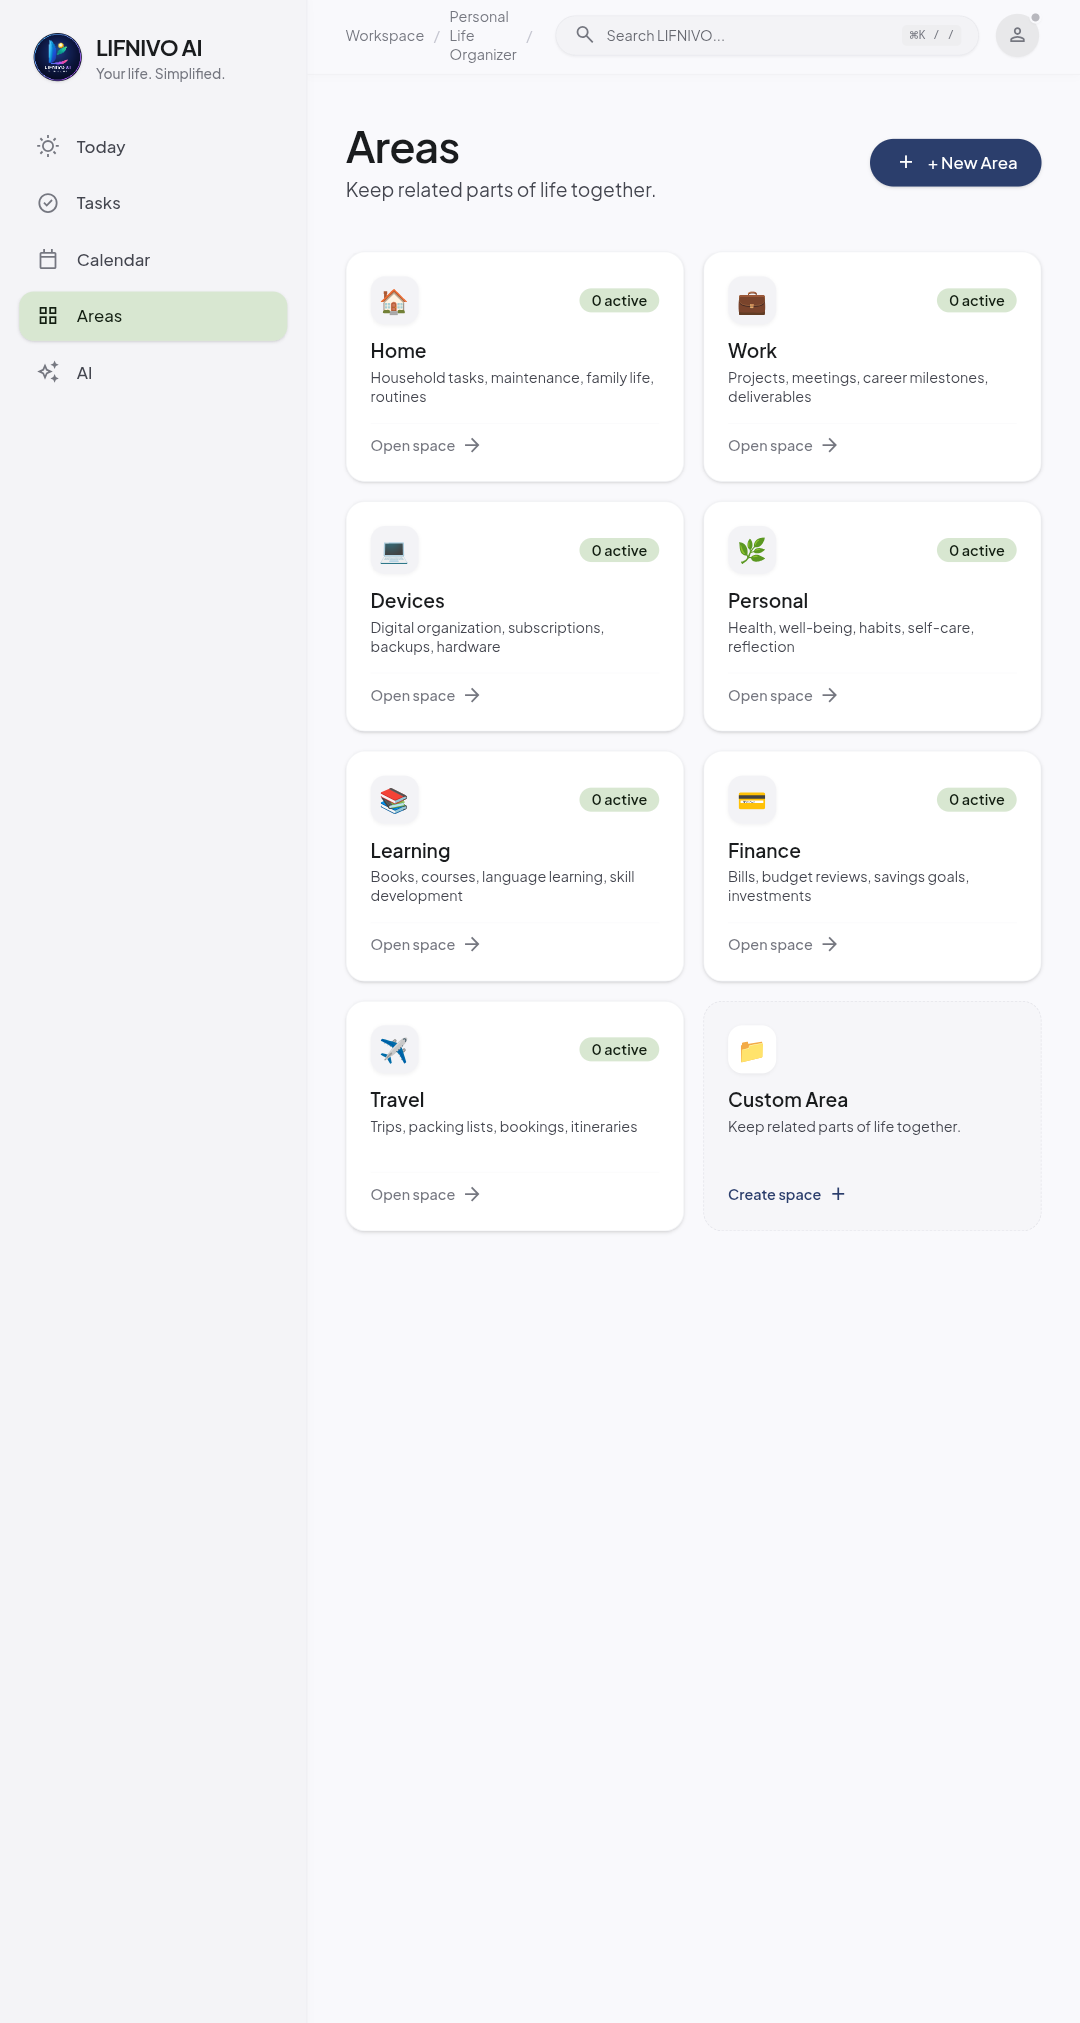The image size is (1080, 2023).
Task: Click Personal Life Organizer breadcrumb
Action: tap(483, 36)
